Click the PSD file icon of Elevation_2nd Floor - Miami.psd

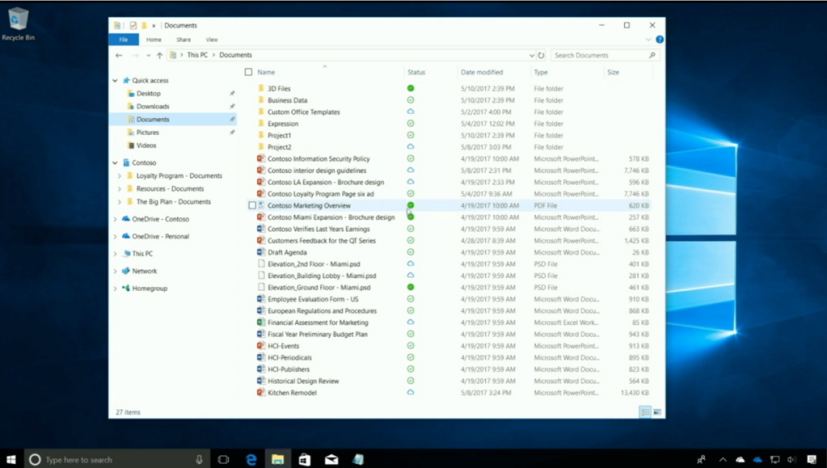tap(261, 263)
